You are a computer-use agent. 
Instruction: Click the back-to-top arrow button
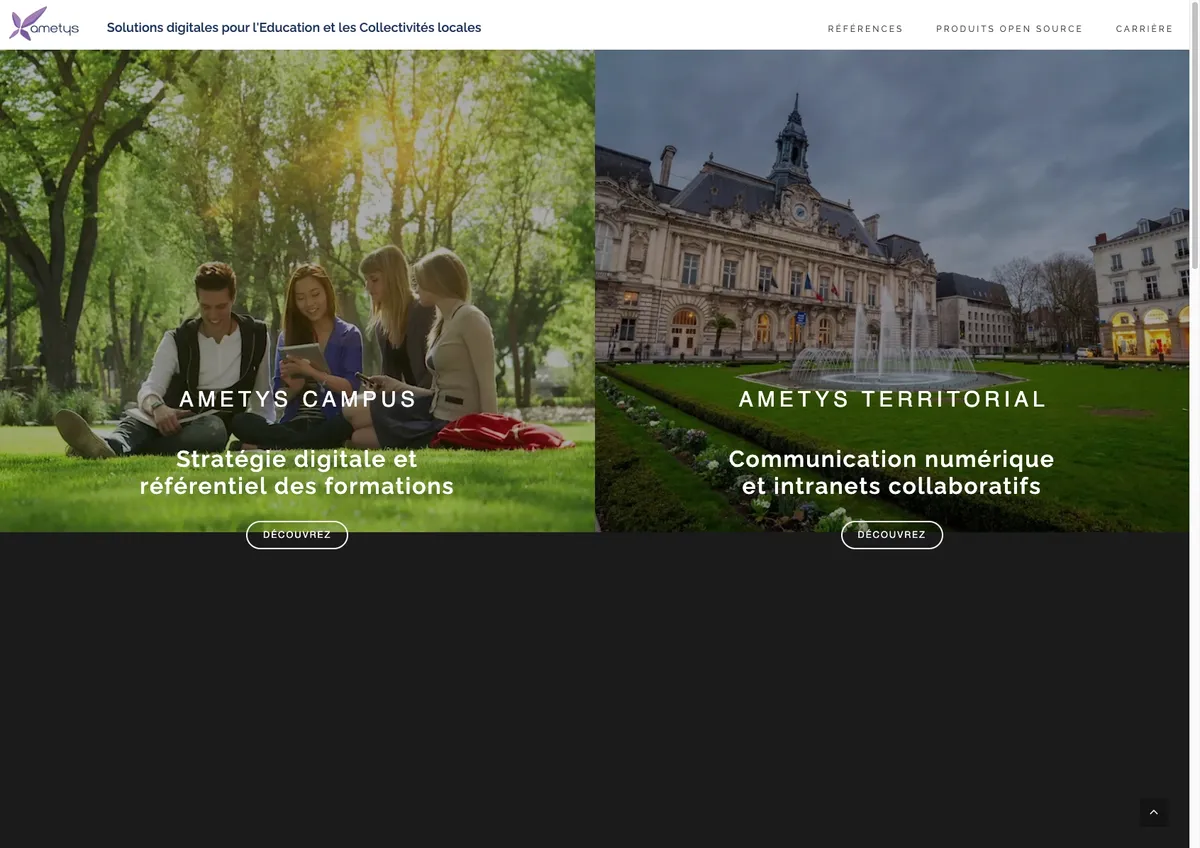tap(1153, 812)
